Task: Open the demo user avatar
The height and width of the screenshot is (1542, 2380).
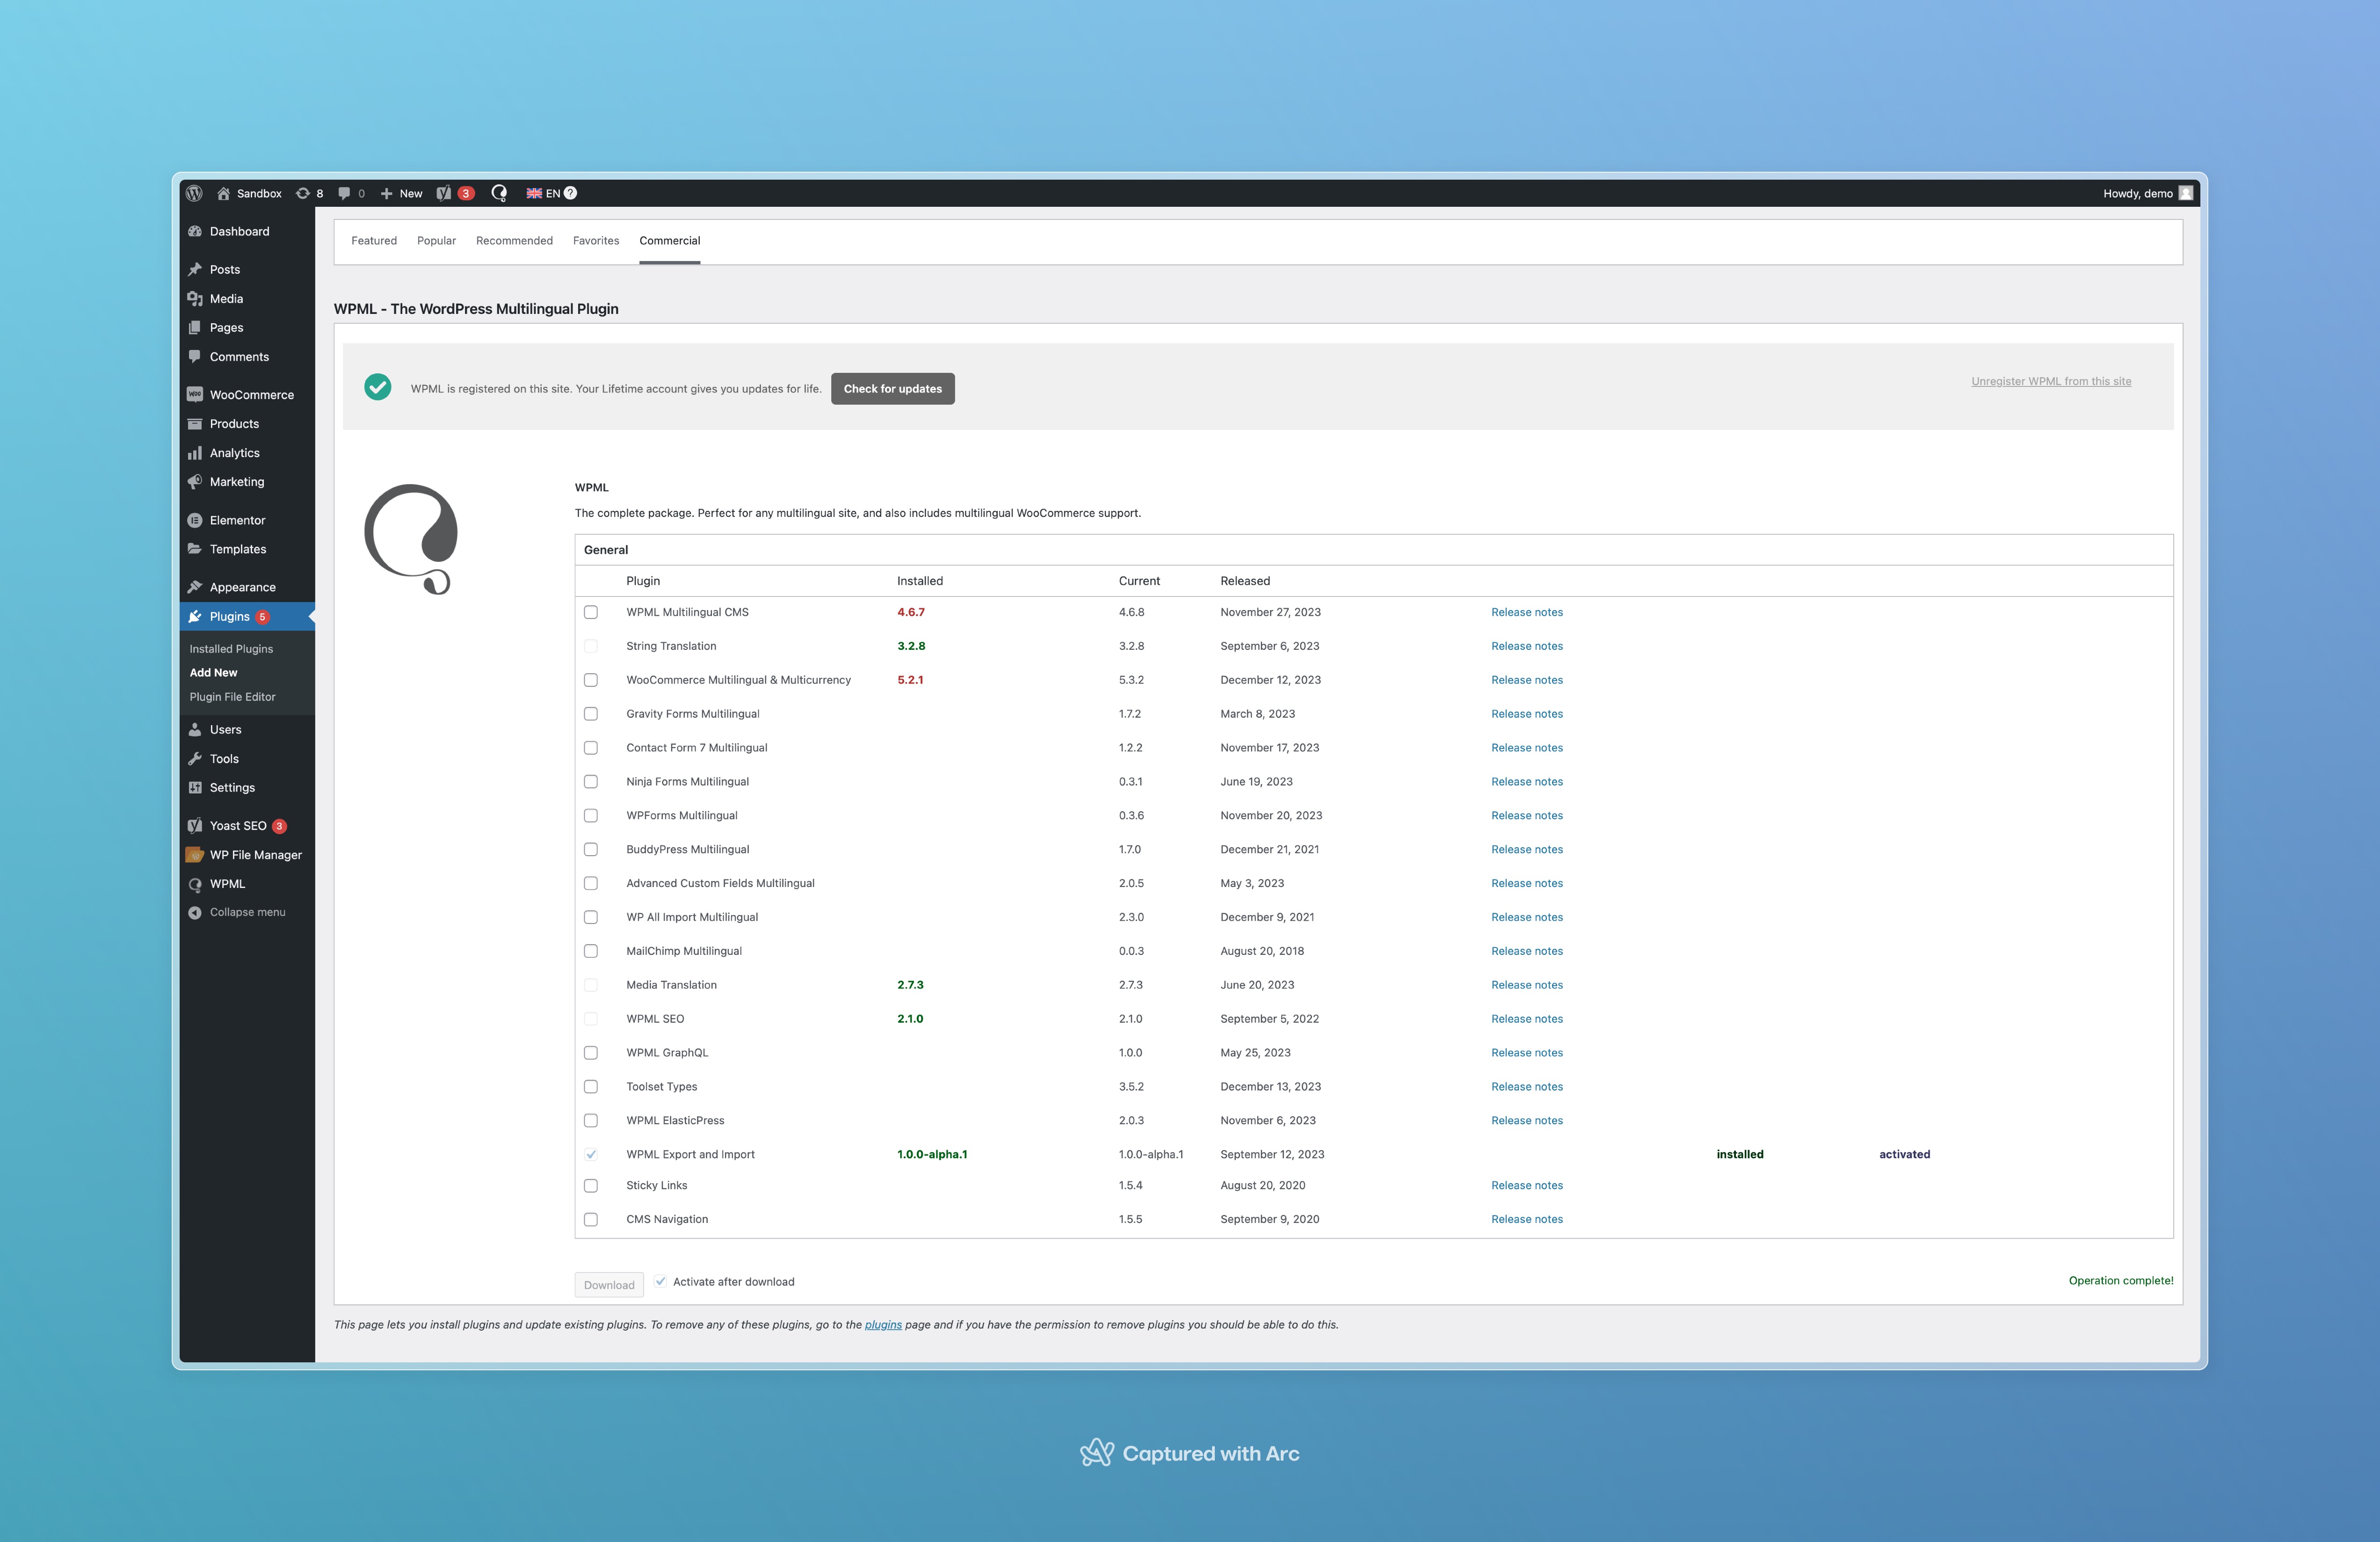Action: [x=2186, y=193]
